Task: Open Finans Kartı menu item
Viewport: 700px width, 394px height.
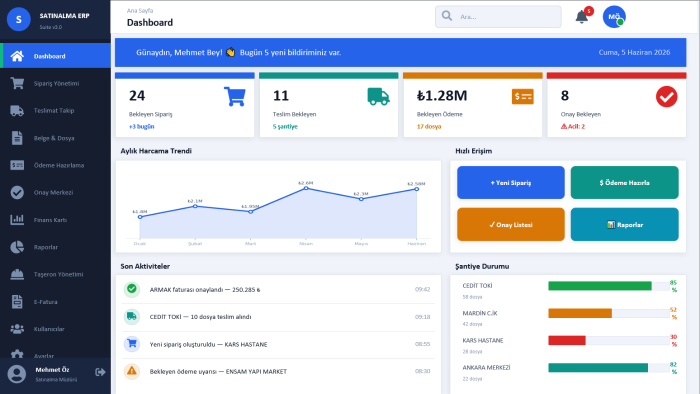Action: click(x=55, y=220)
